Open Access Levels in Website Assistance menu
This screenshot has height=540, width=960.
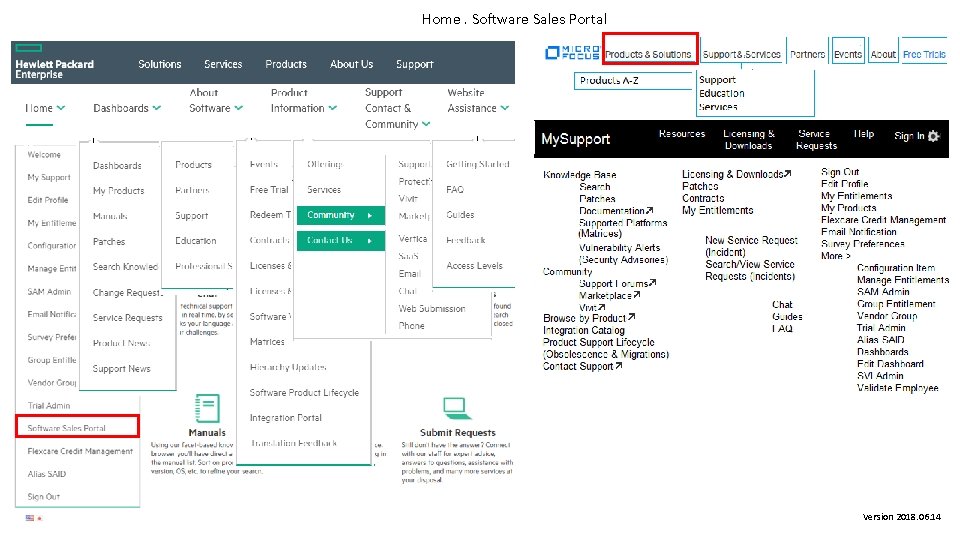pyautogui.click(x=474, y=266)
